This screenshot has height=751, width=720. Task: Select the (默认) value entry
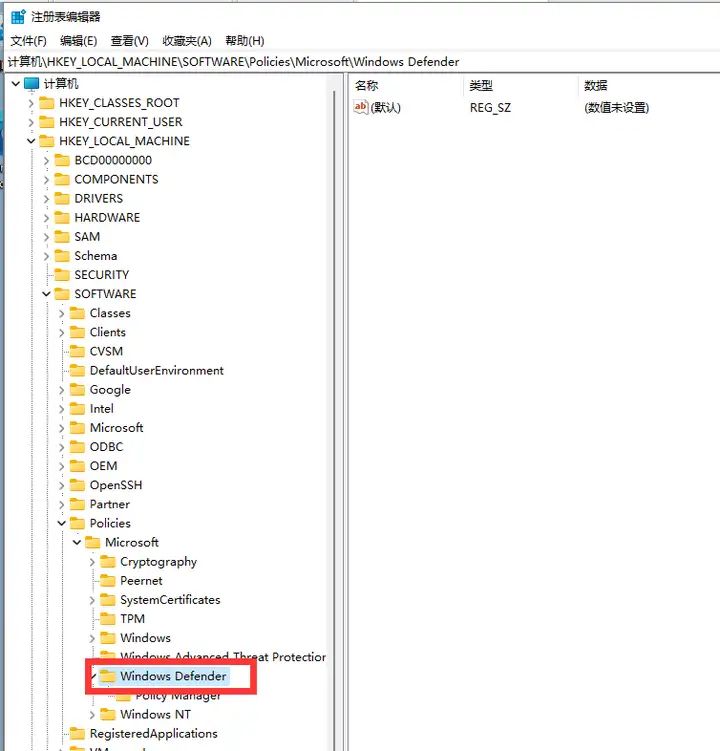click(x=386, y=107)
